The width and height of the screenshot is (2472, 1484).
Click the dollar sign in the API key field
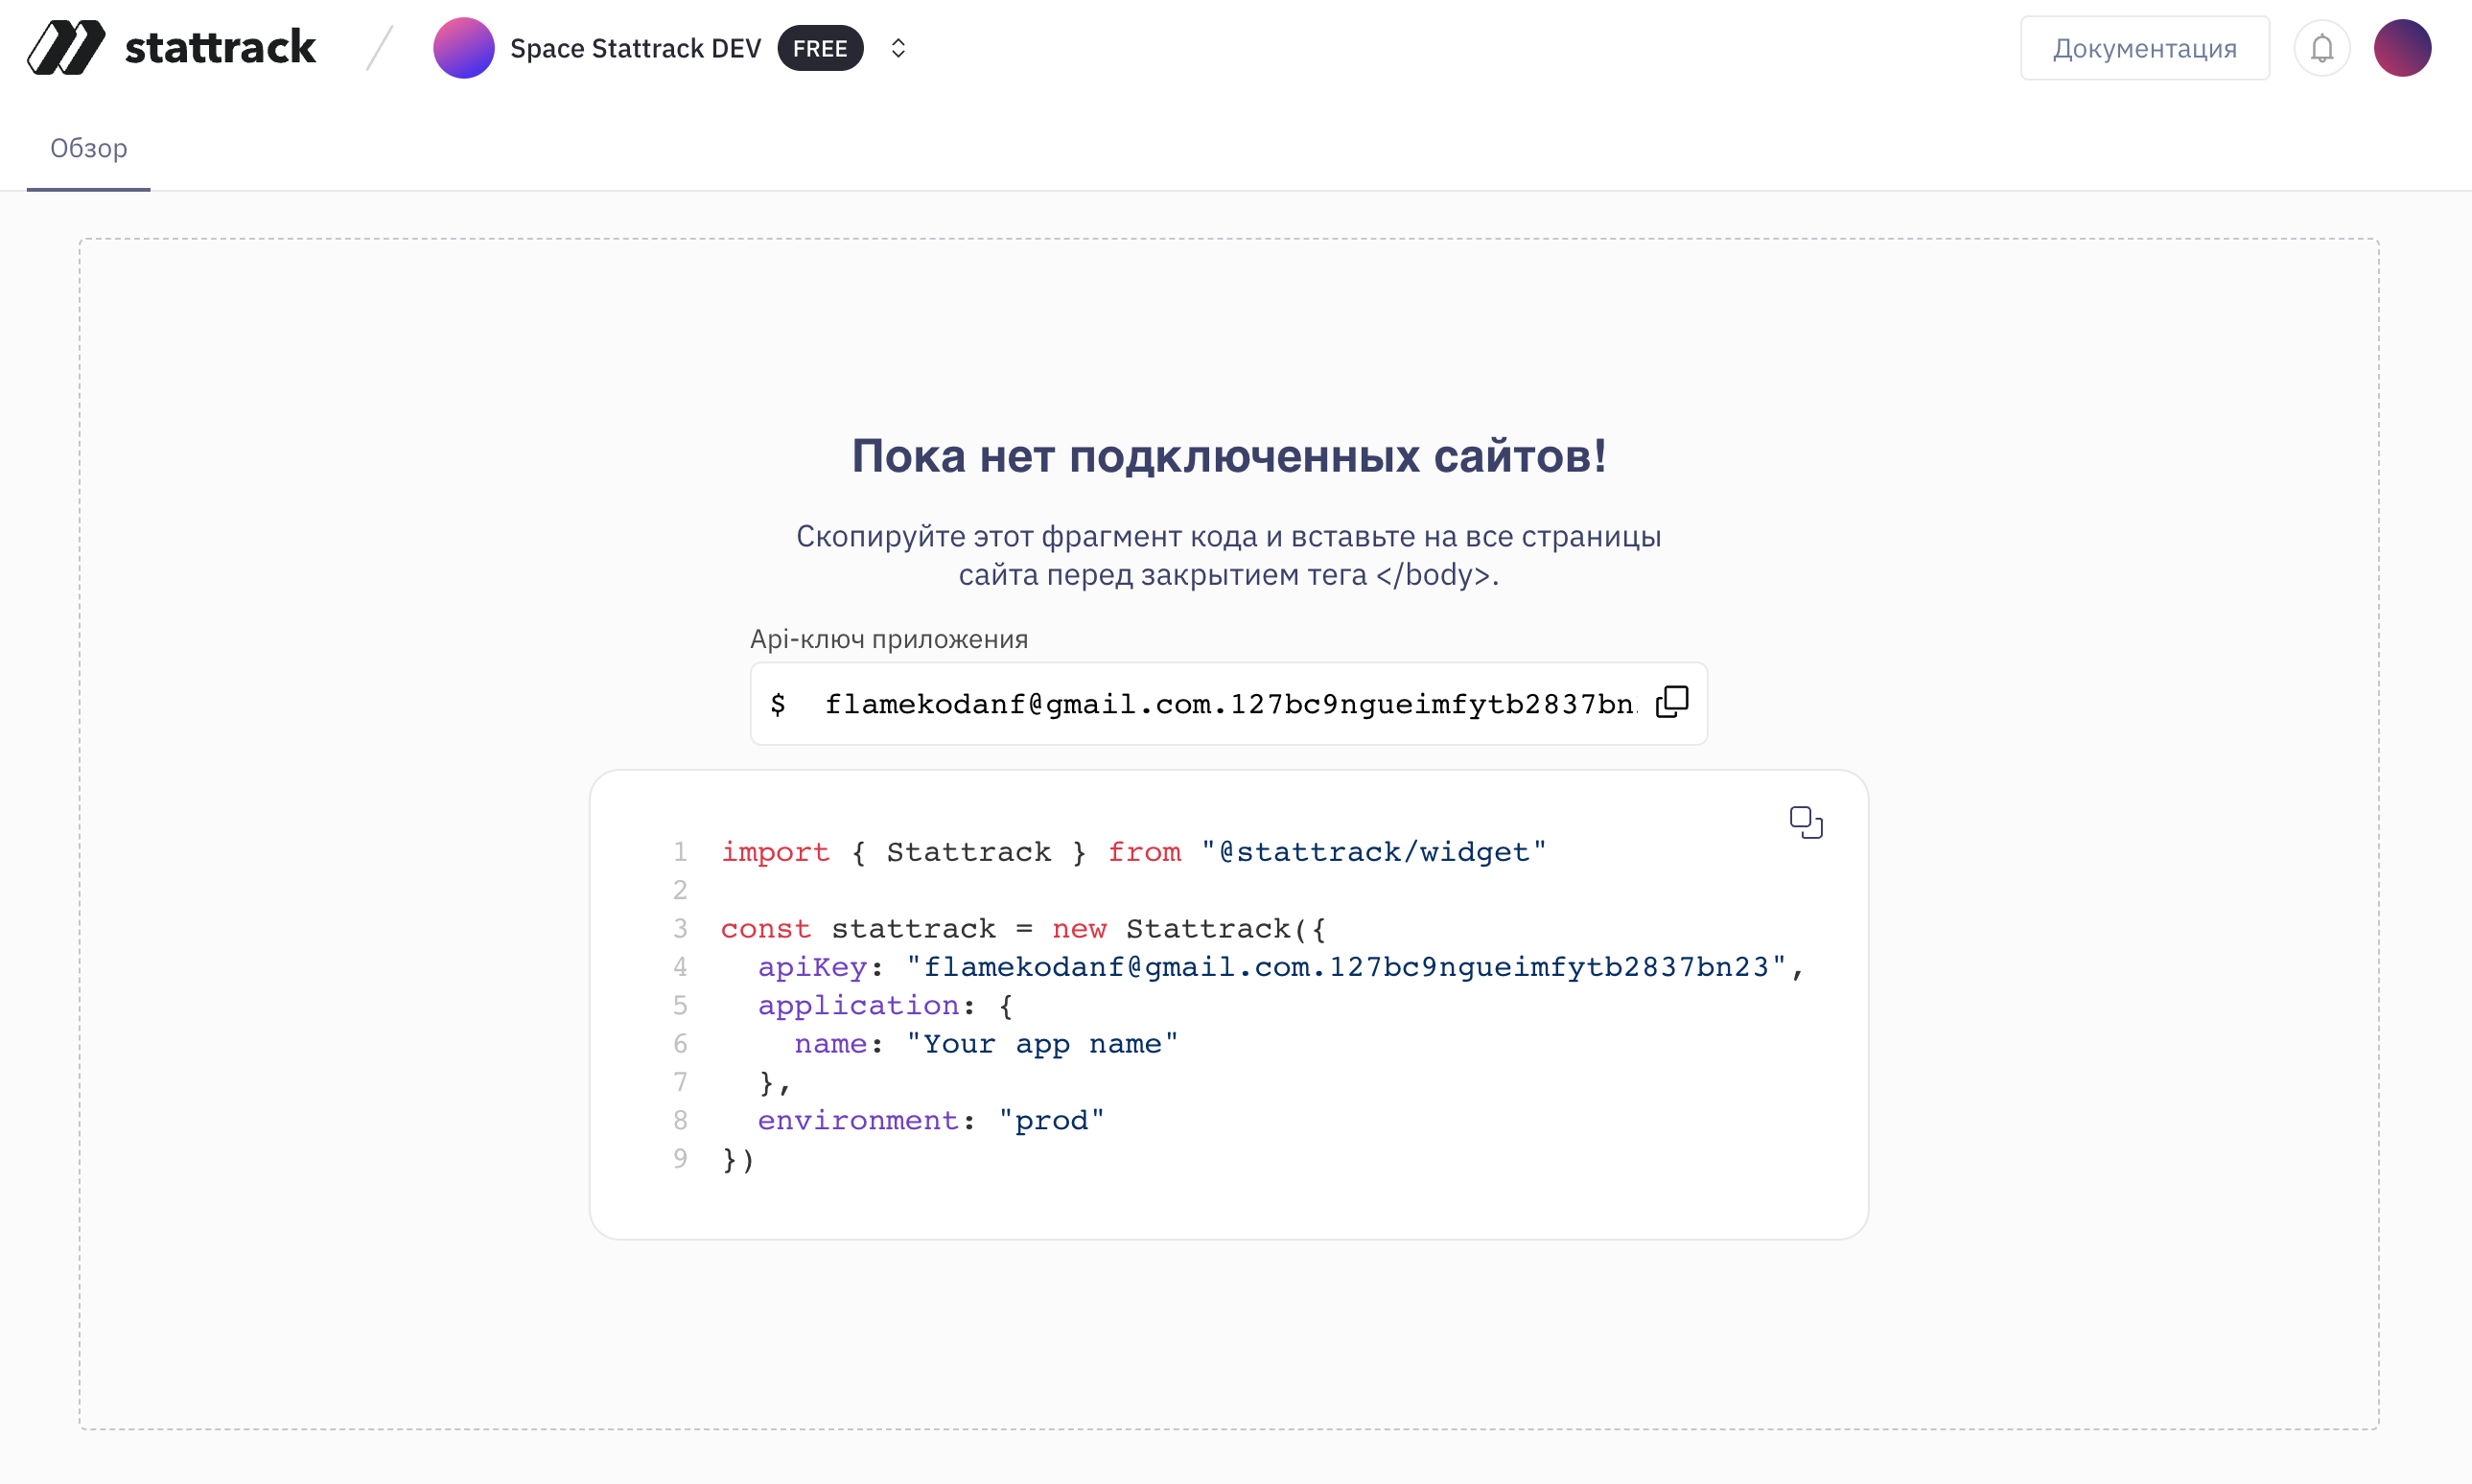click(x=780, y=703)
